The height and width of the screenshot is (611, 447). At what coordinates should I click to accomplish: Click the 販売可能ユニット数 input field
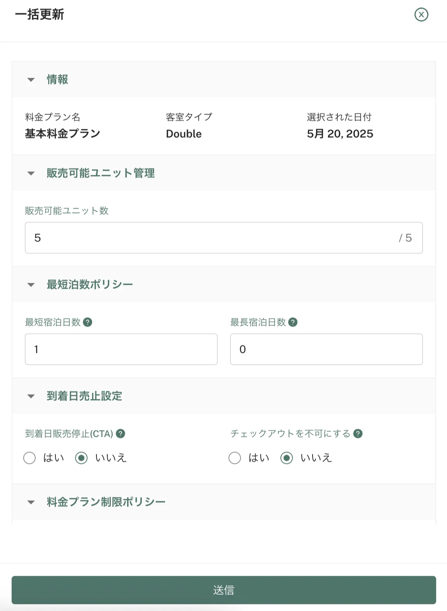coord(224,238)
